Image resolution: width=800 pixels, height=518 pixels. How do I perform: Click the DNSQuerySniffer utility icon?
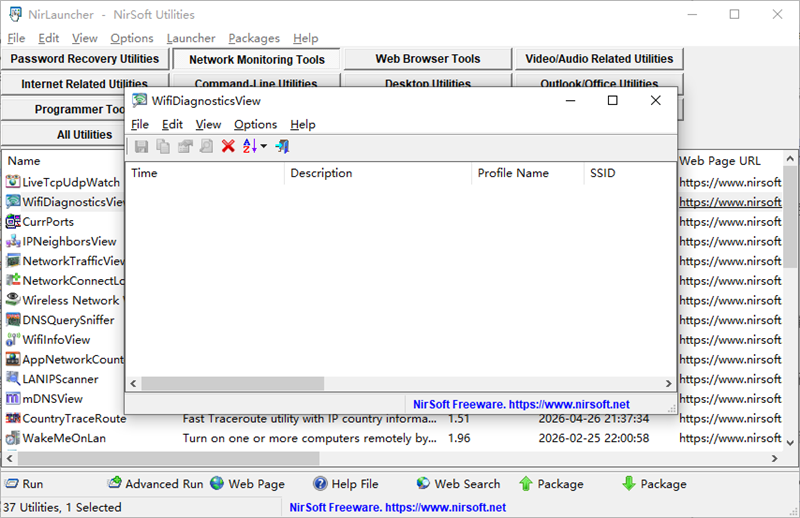tap(13, 320)
